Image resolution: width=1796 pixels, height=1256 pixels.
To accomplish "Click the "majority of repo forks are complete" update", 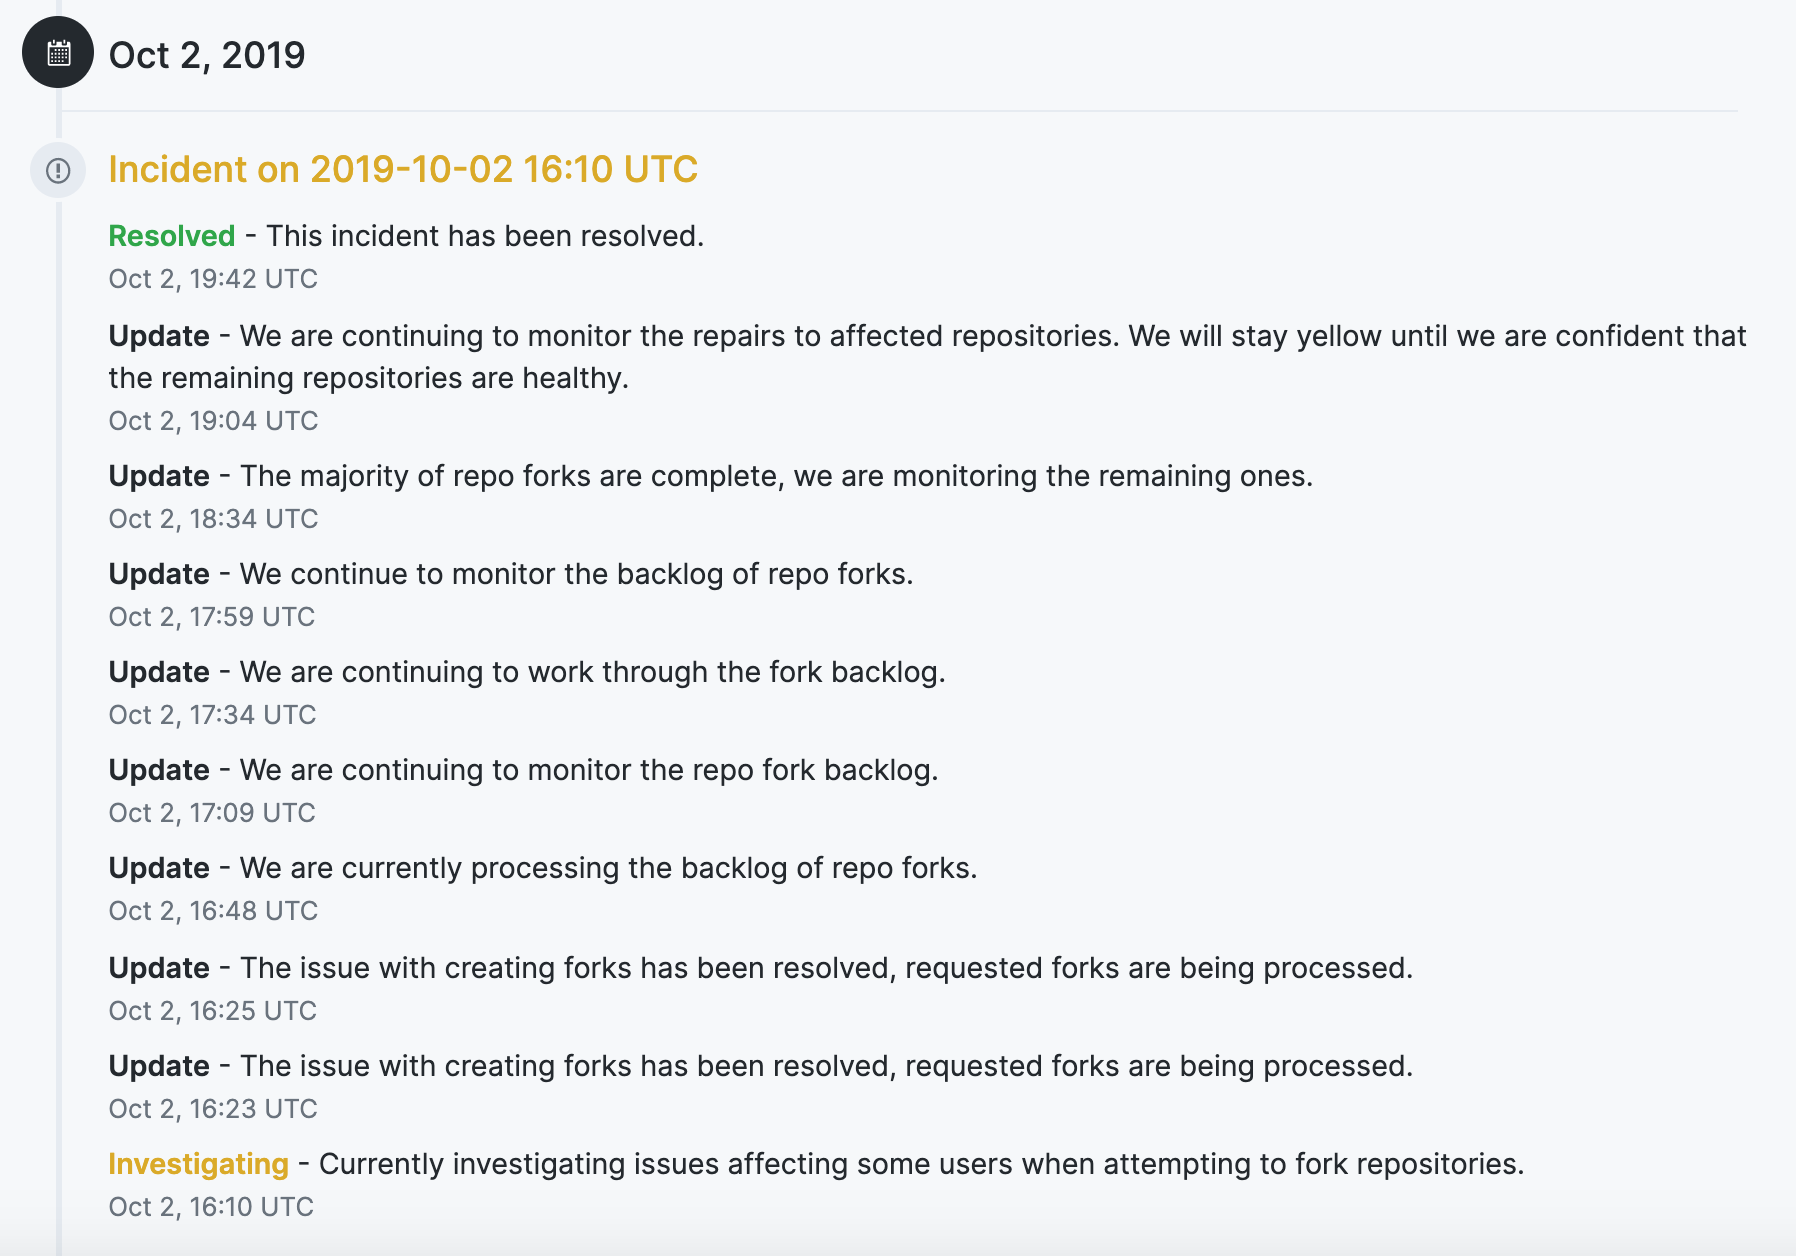I will click(x=776, y=476).
